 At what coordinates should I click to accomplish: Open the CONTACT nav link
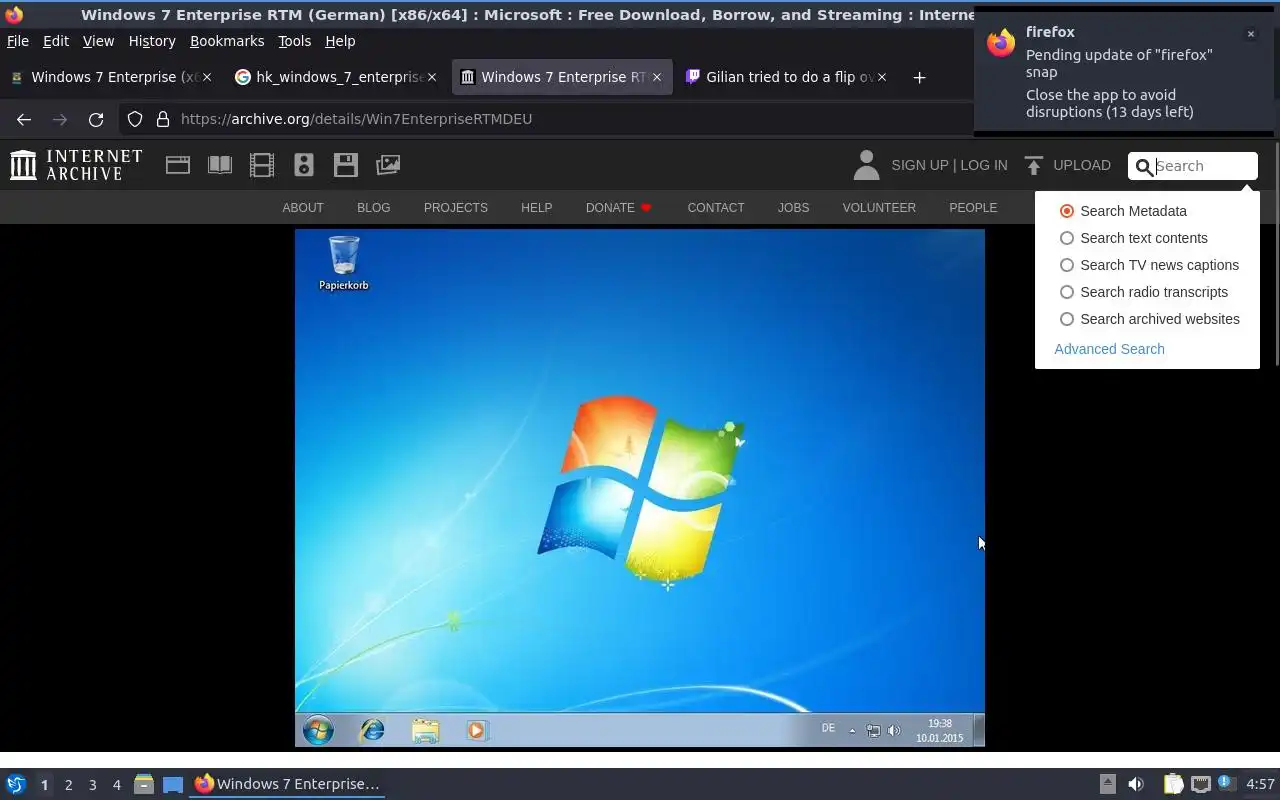point(716,208)
